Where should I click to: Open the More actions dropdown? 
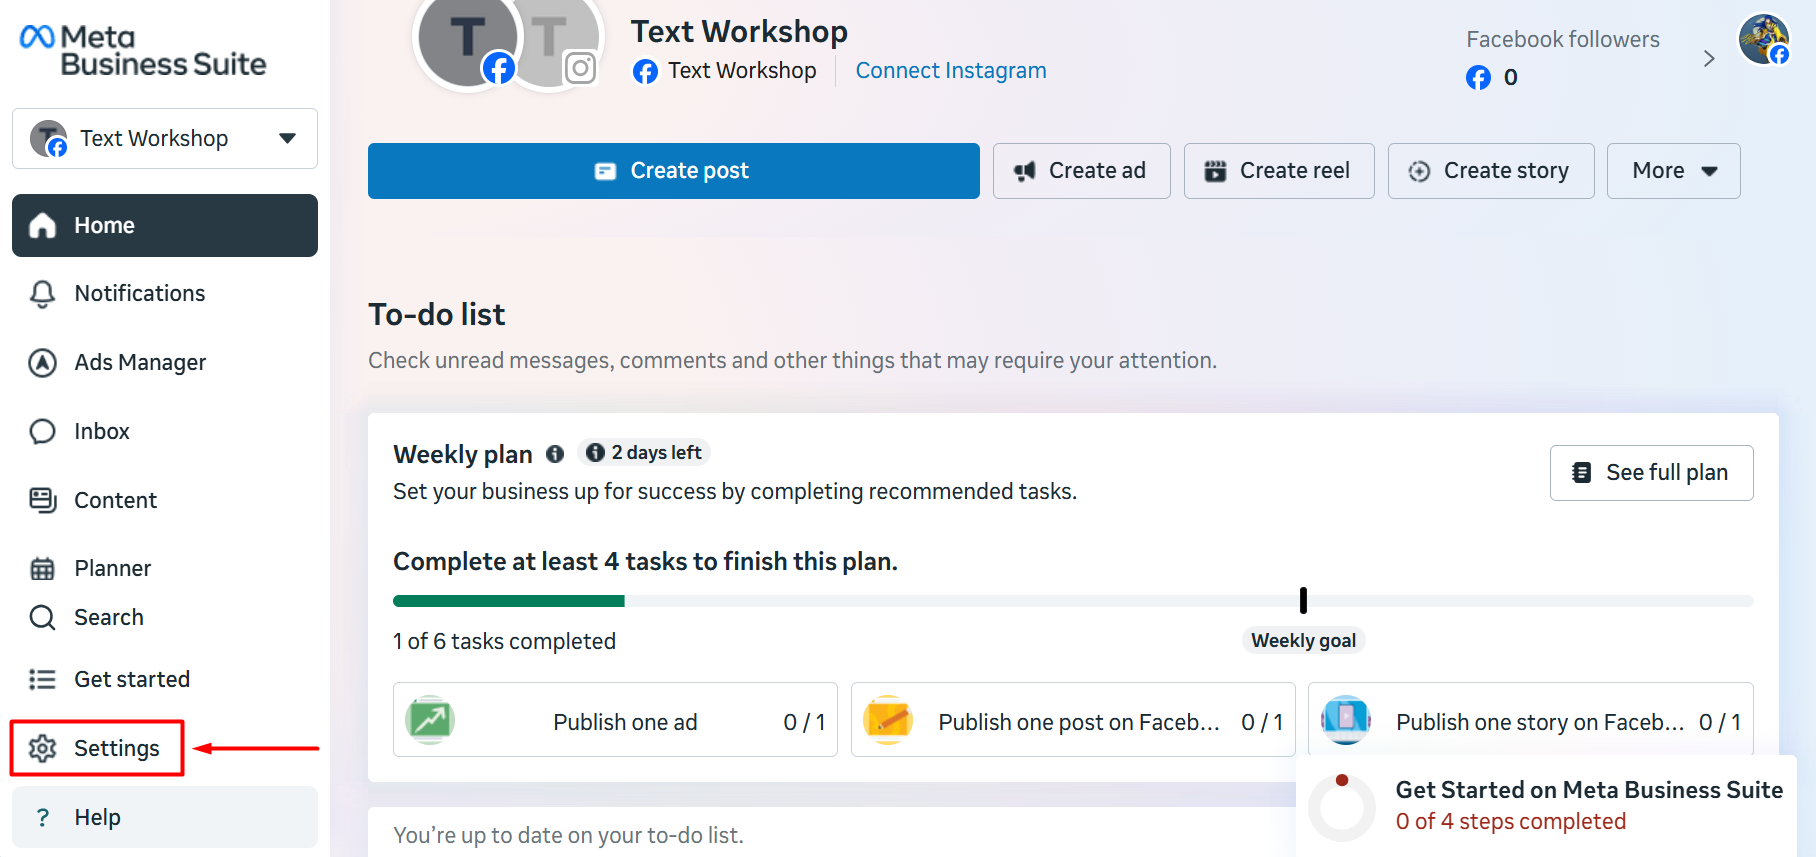[1673, 171]
